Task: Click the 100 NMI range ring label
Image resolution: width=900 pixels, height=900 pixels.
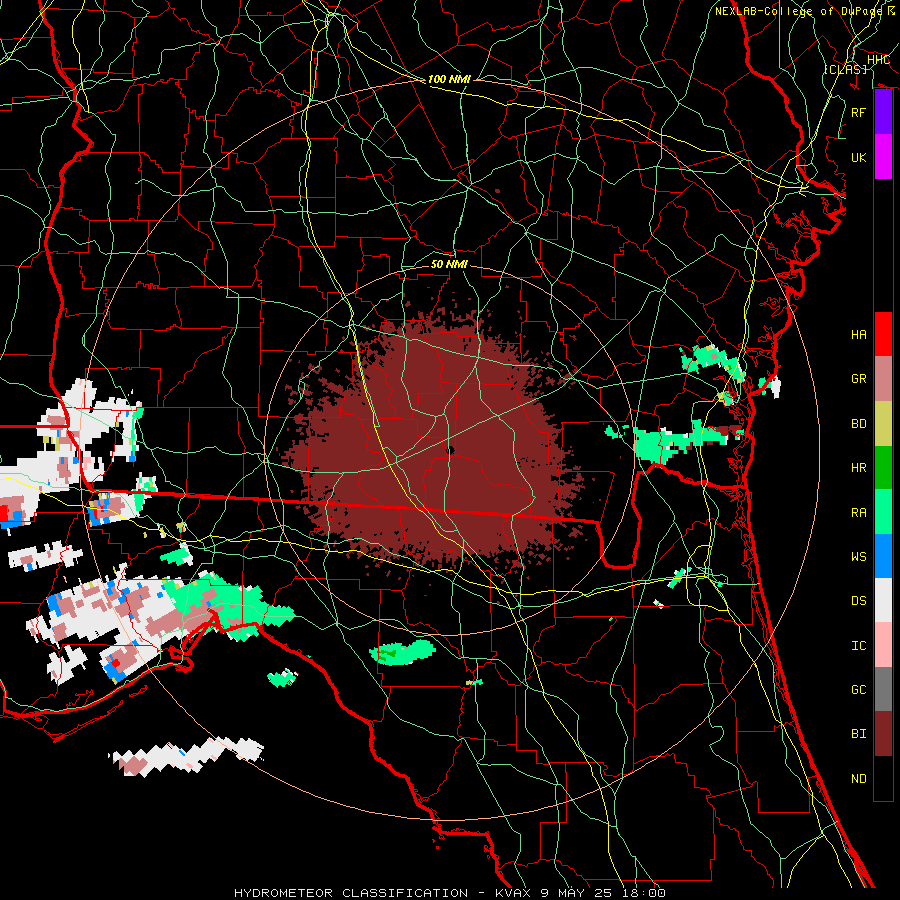Action: click(449, 79)
